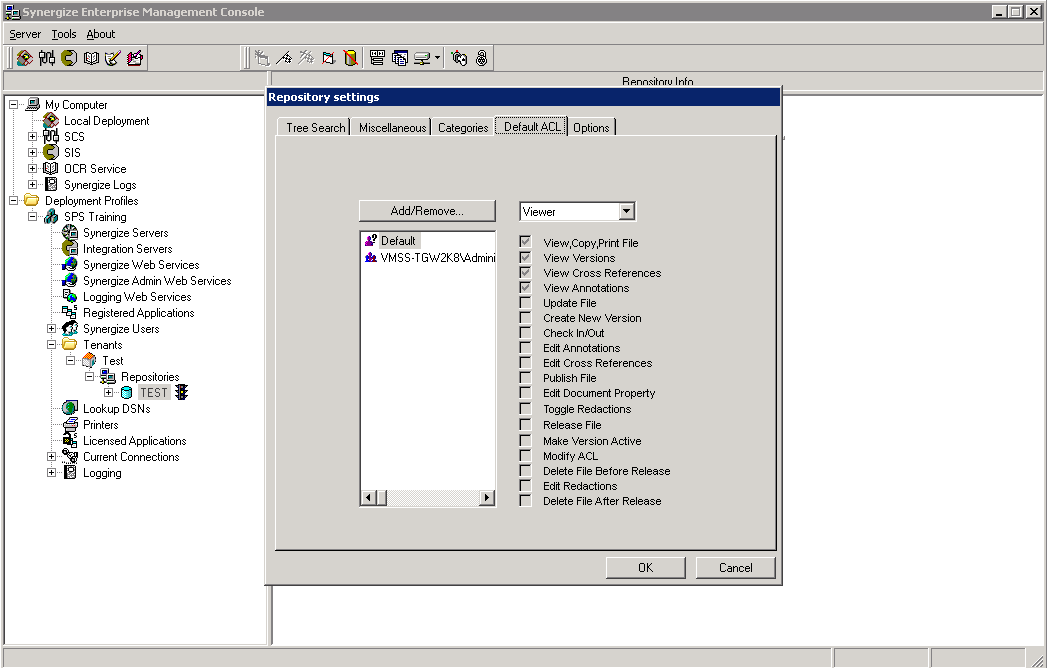The width and height of the screenshot is (1047, 668).
Task: Select the Synergize Admin Web Services item
Action: tap(157, 281)
